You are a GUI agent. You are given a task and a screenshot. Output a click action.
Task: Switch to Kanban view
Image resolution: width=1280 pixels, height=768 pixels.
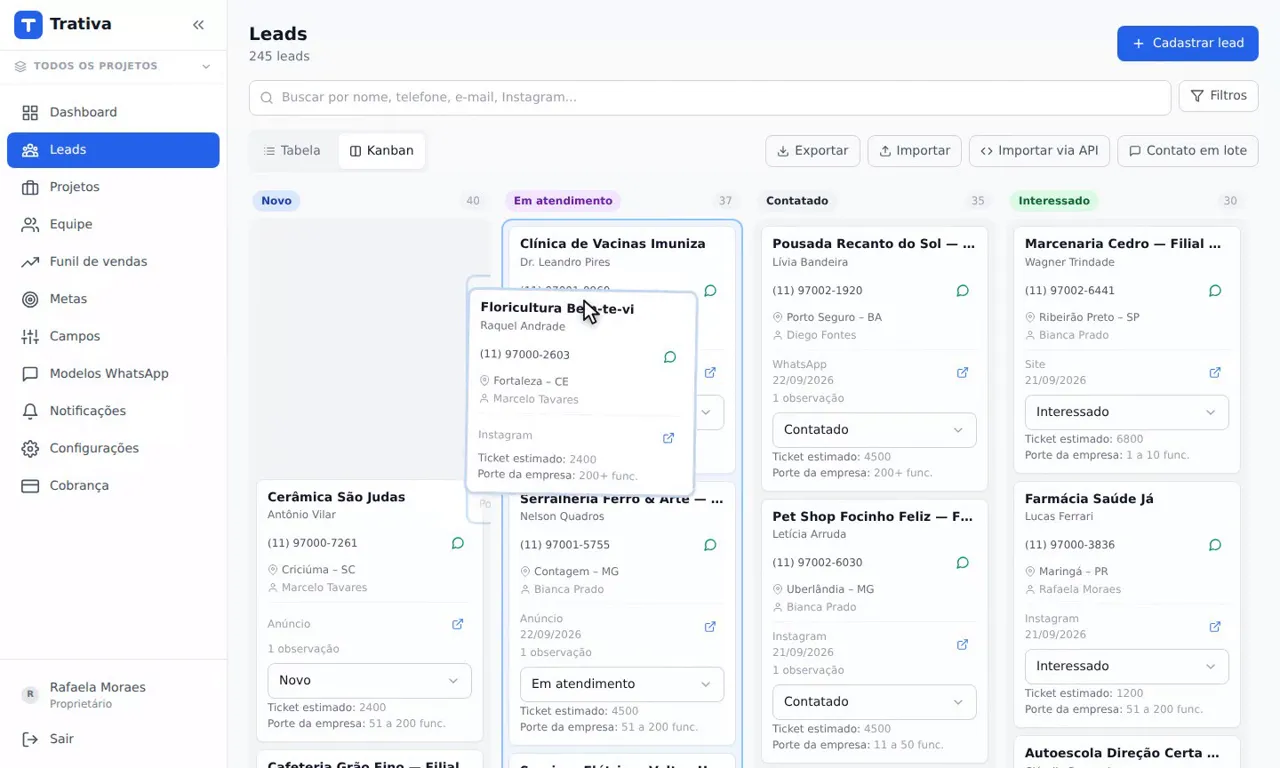[x=381, y=151]
